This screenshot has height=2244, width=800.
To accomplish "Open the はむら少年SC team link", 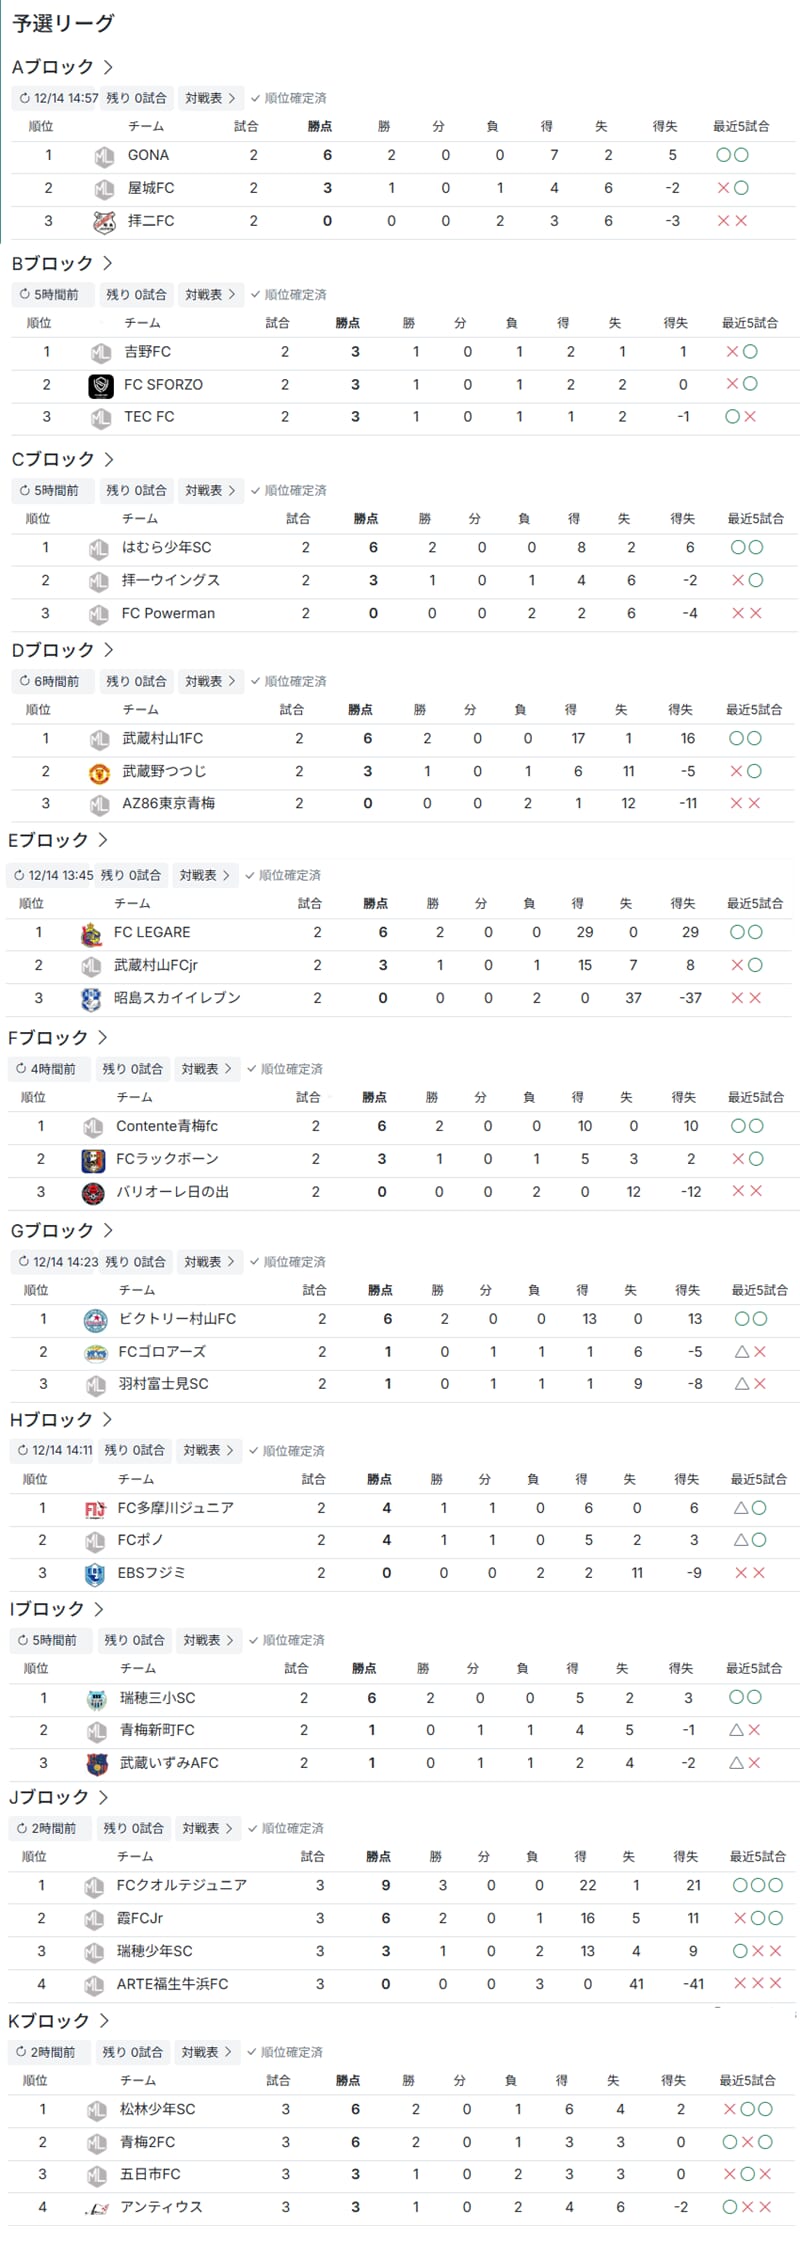I will [166, 548].
